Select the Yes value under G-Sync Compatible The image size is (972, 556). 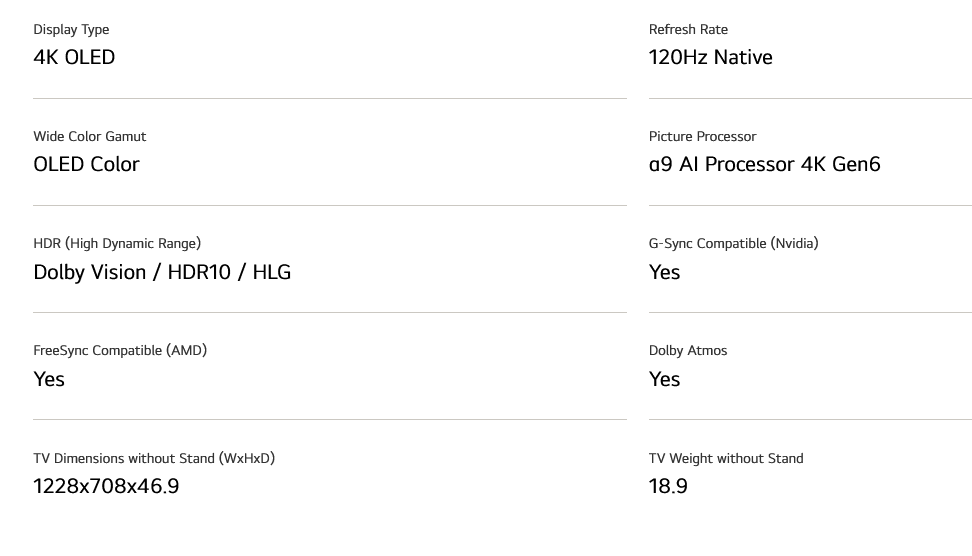665,272
